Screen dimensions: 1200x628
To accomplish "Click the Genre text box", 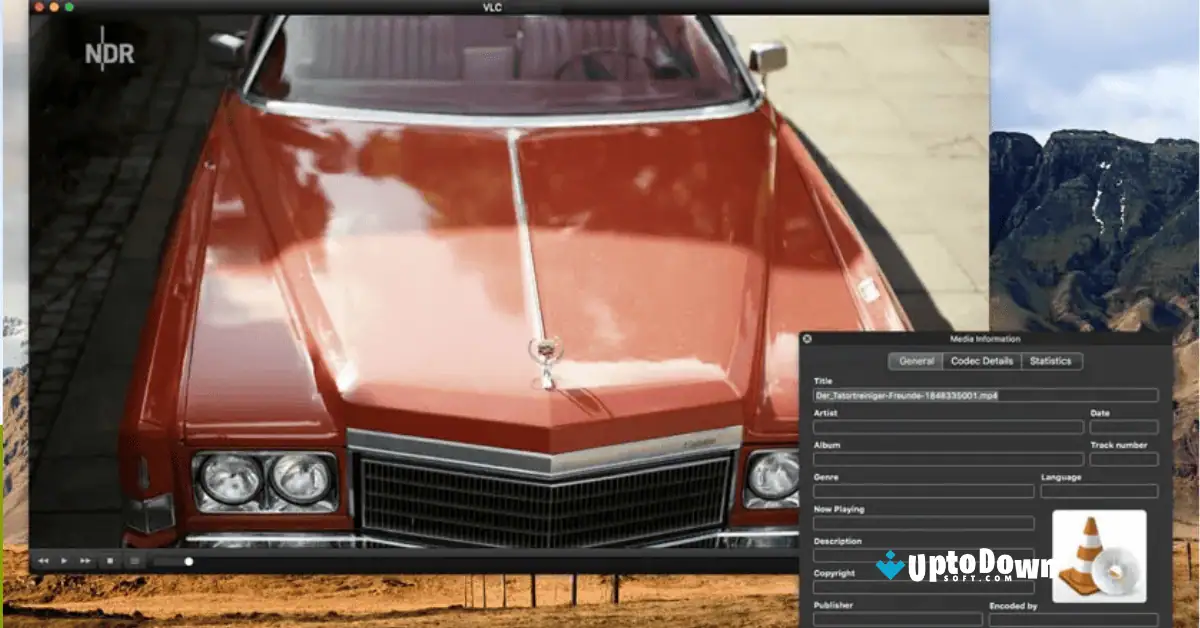I will tap(925, 492).
